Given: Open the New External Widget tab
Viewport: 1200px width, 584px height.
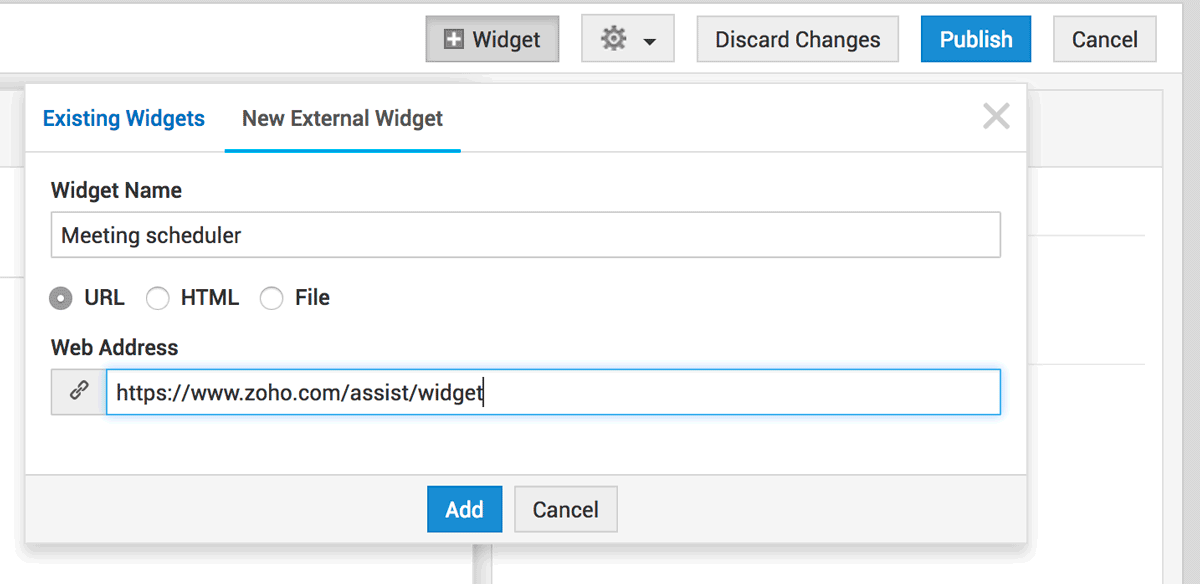Looking at the screenshot, I should coord(343,118).
